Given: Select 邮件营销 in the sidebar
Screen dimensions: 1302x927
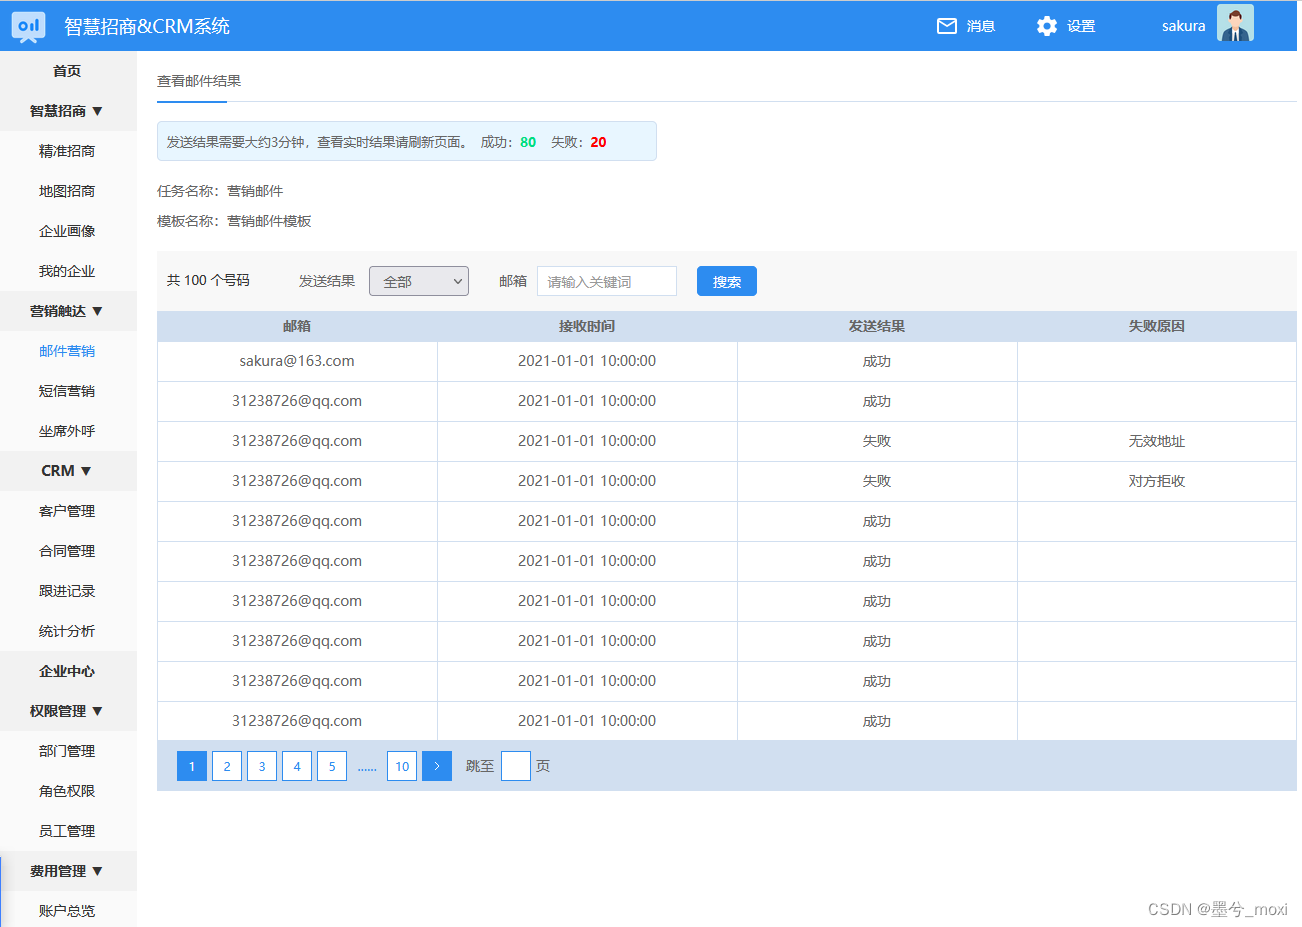Looking at the screenshot, I should pyautogui.click(x=67, y=351).
